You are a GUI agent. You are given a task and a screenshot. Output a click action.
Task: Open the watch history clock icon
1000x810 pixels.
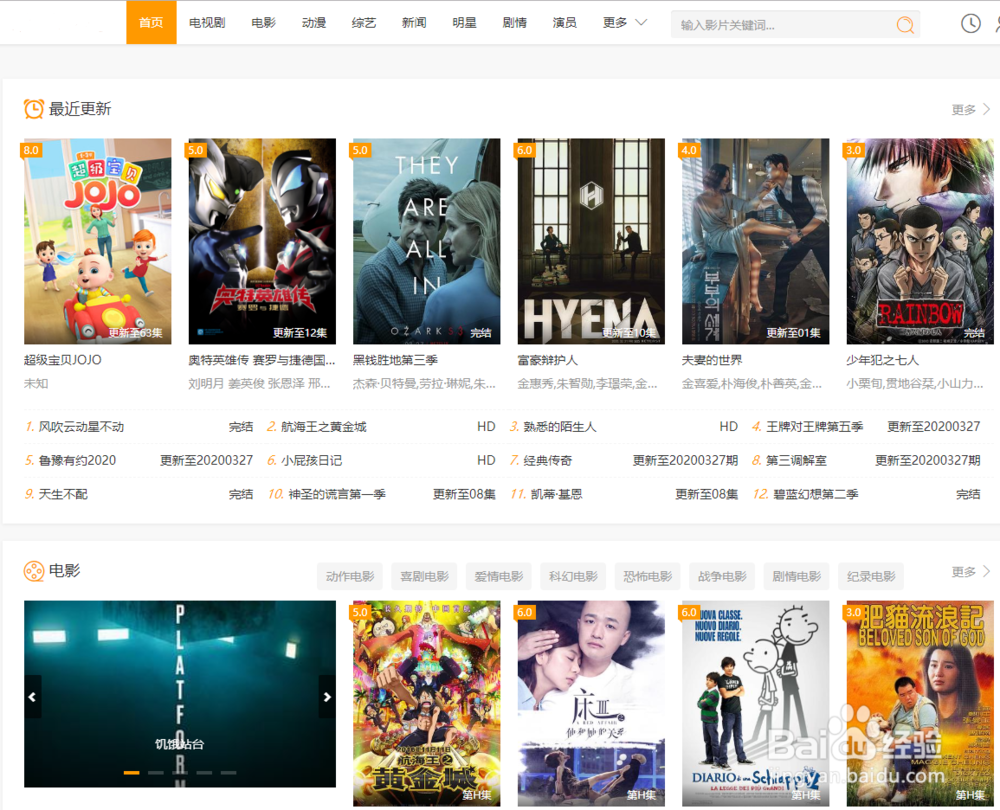969,23
